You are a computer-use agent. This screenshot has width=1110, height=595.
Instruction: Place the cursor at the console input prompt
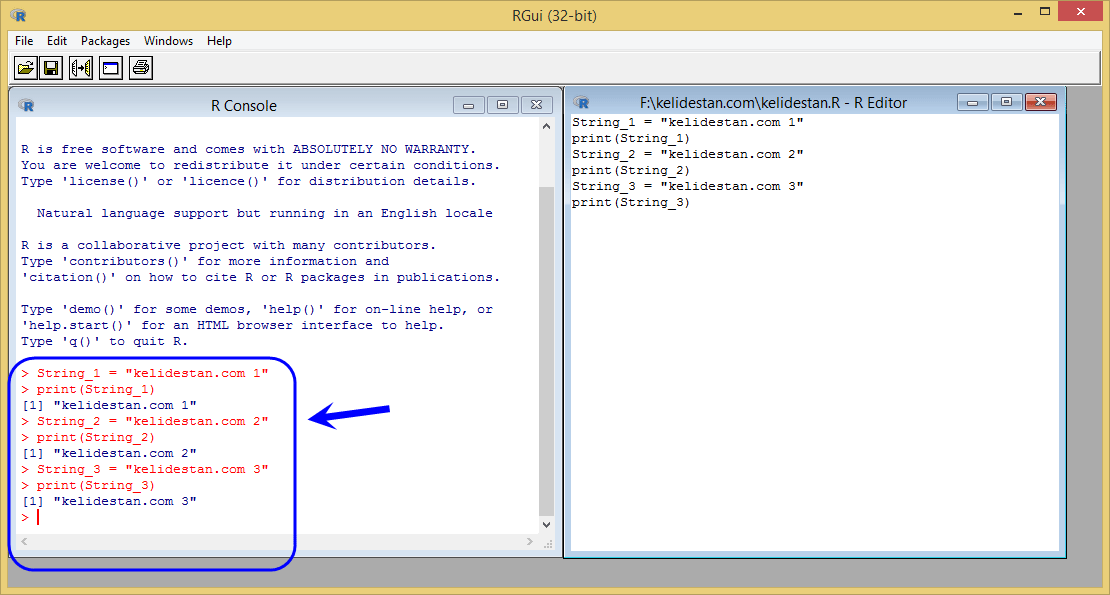[x=38, y=517]
